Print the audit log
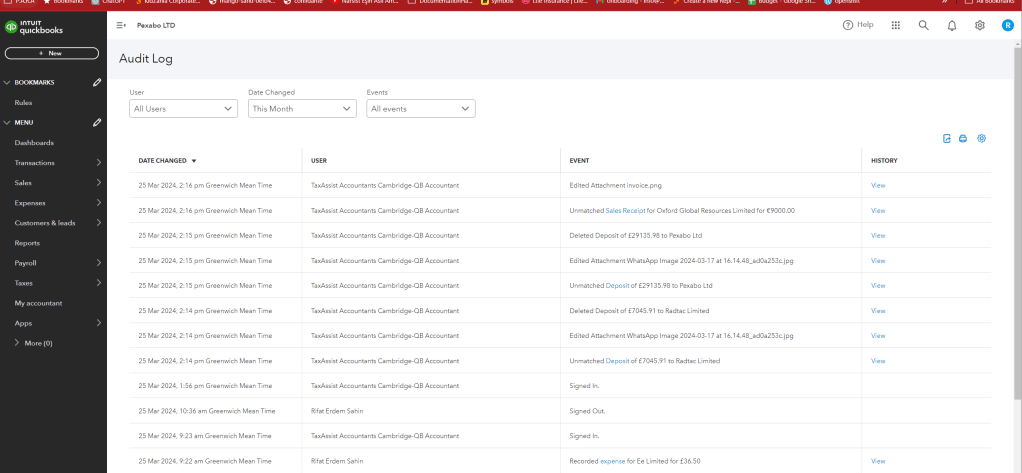Viewport: 1022px width, 473px height. (962, 138)
